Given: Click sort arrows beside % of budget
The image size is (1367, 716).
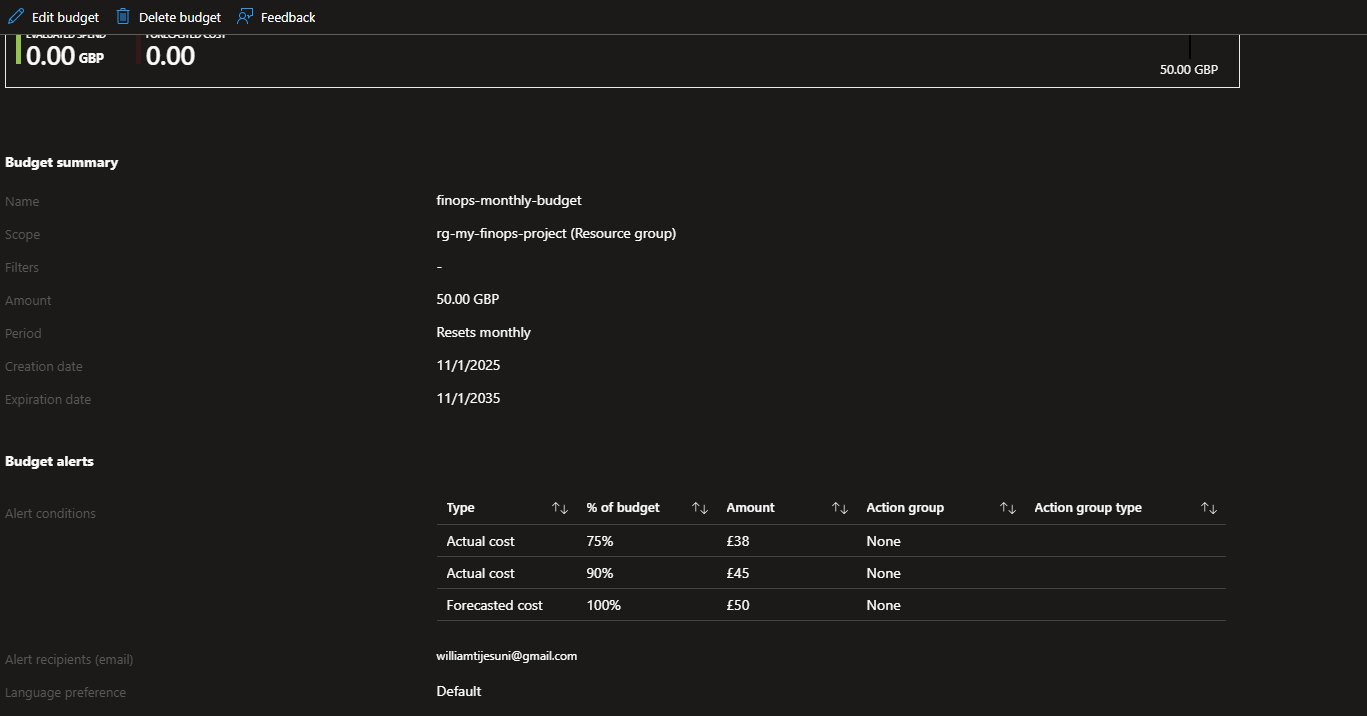Looking at the screenshot, I should pos(700,508).
